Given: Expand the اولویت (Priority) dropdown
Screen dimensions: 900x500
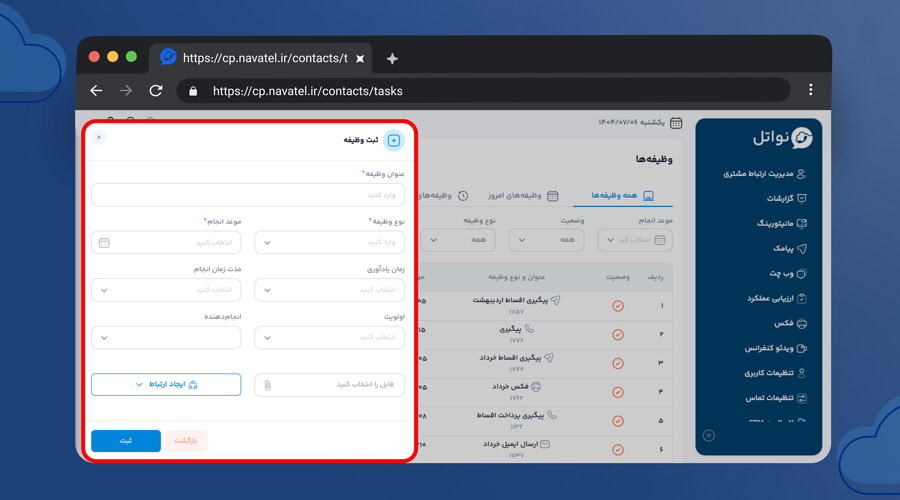Looking at the screenshot, I should tap(329, 338).
